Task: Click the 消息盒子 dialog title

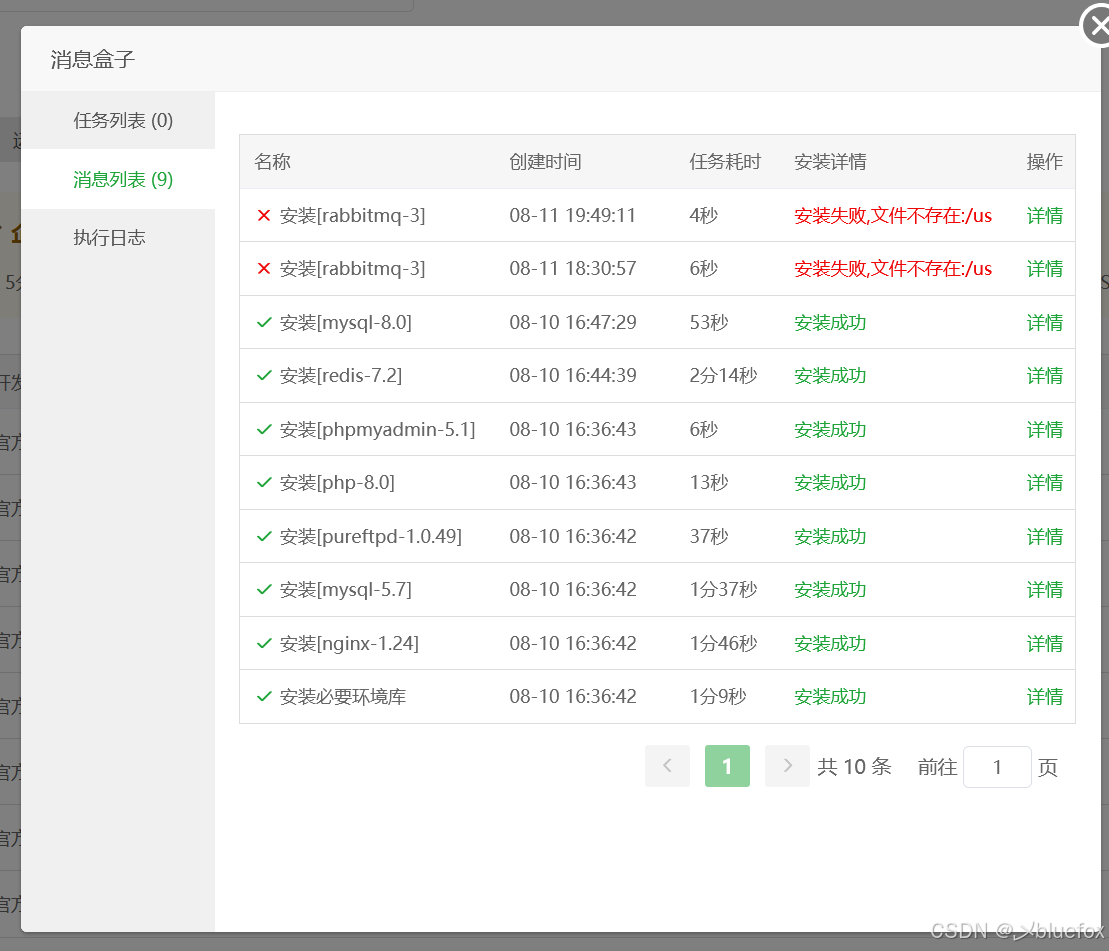Action: click(93, 59)
